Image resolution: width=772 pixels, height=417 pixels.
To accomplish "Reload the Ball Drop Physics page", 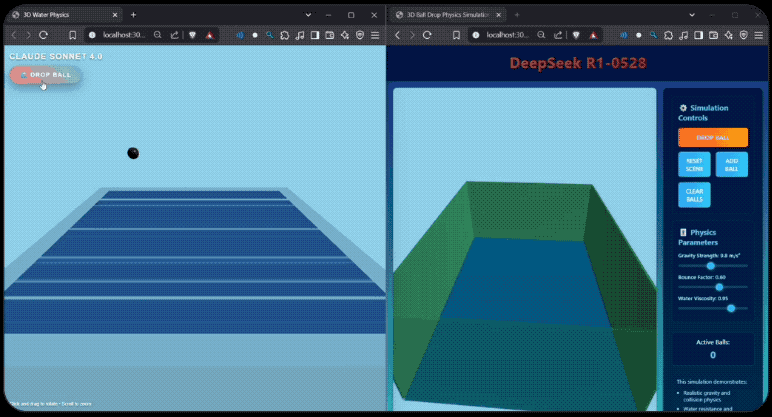I will click(x=427, y=35).
